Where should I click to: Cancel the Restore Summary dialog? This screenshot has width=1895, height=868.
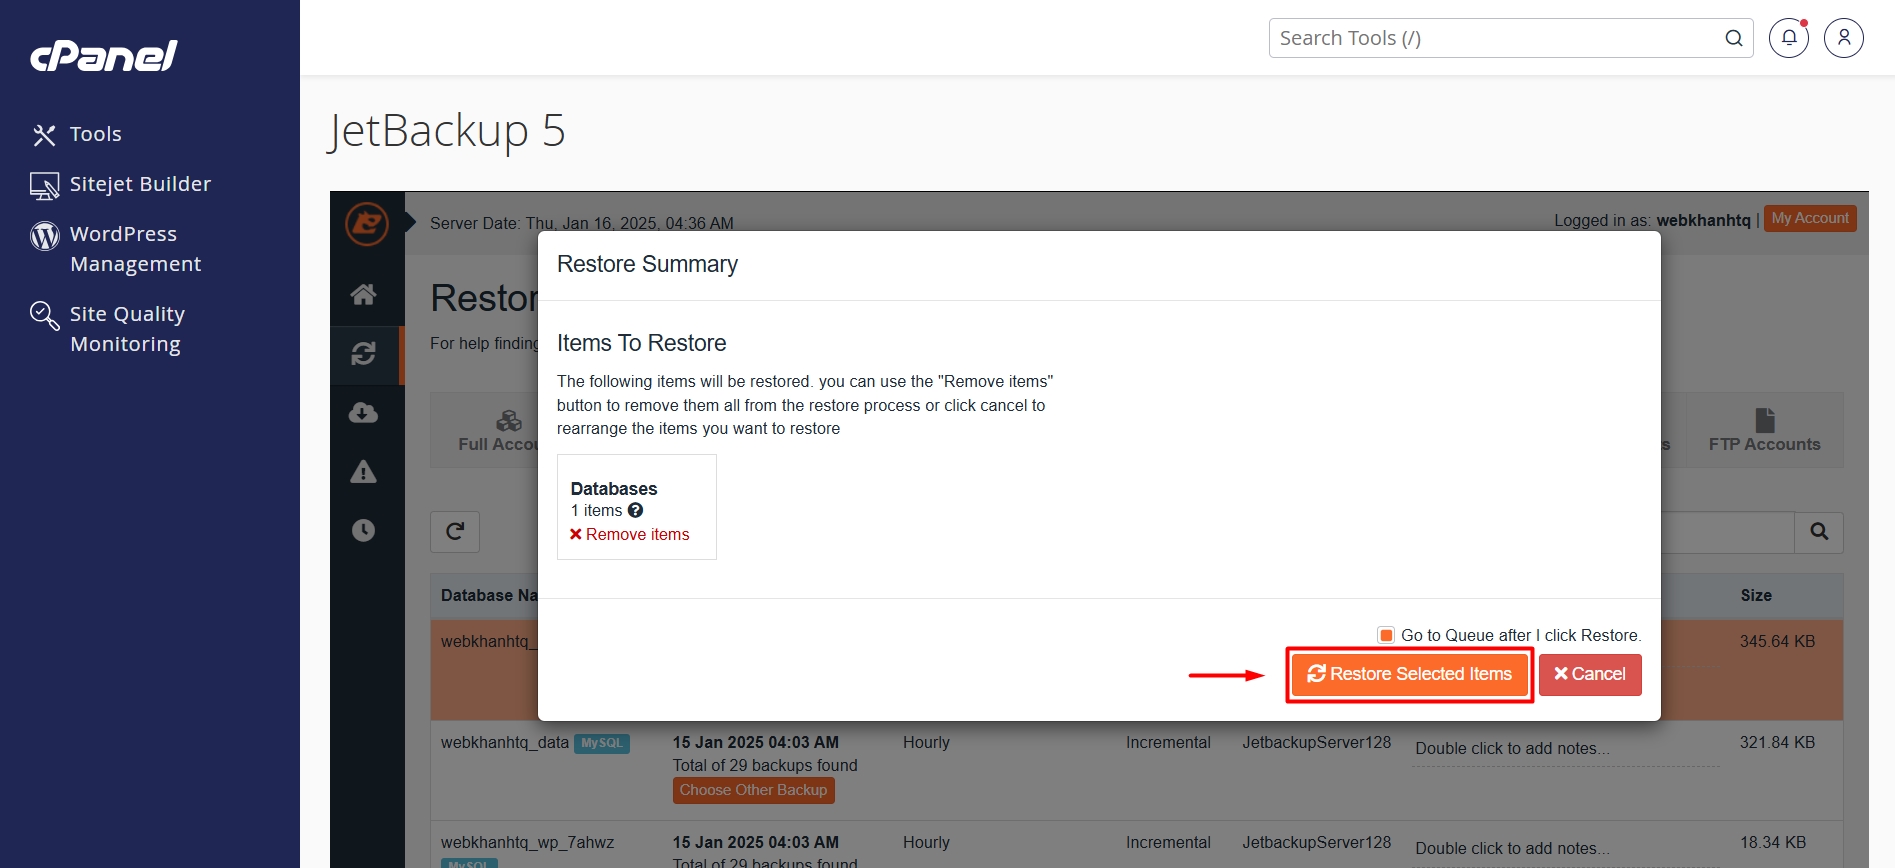pos(1589,674)
